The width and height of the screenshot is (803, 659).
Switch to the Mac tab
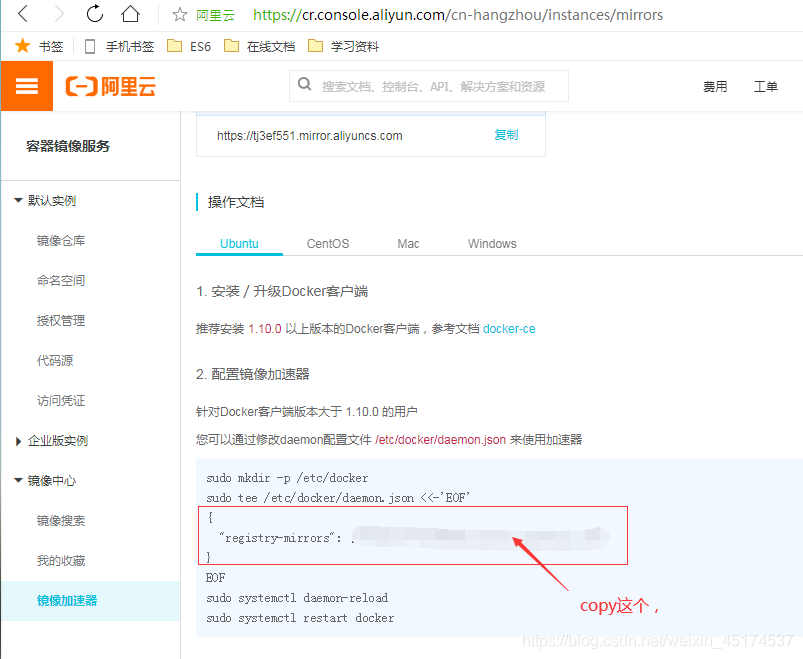coord(408,244)
